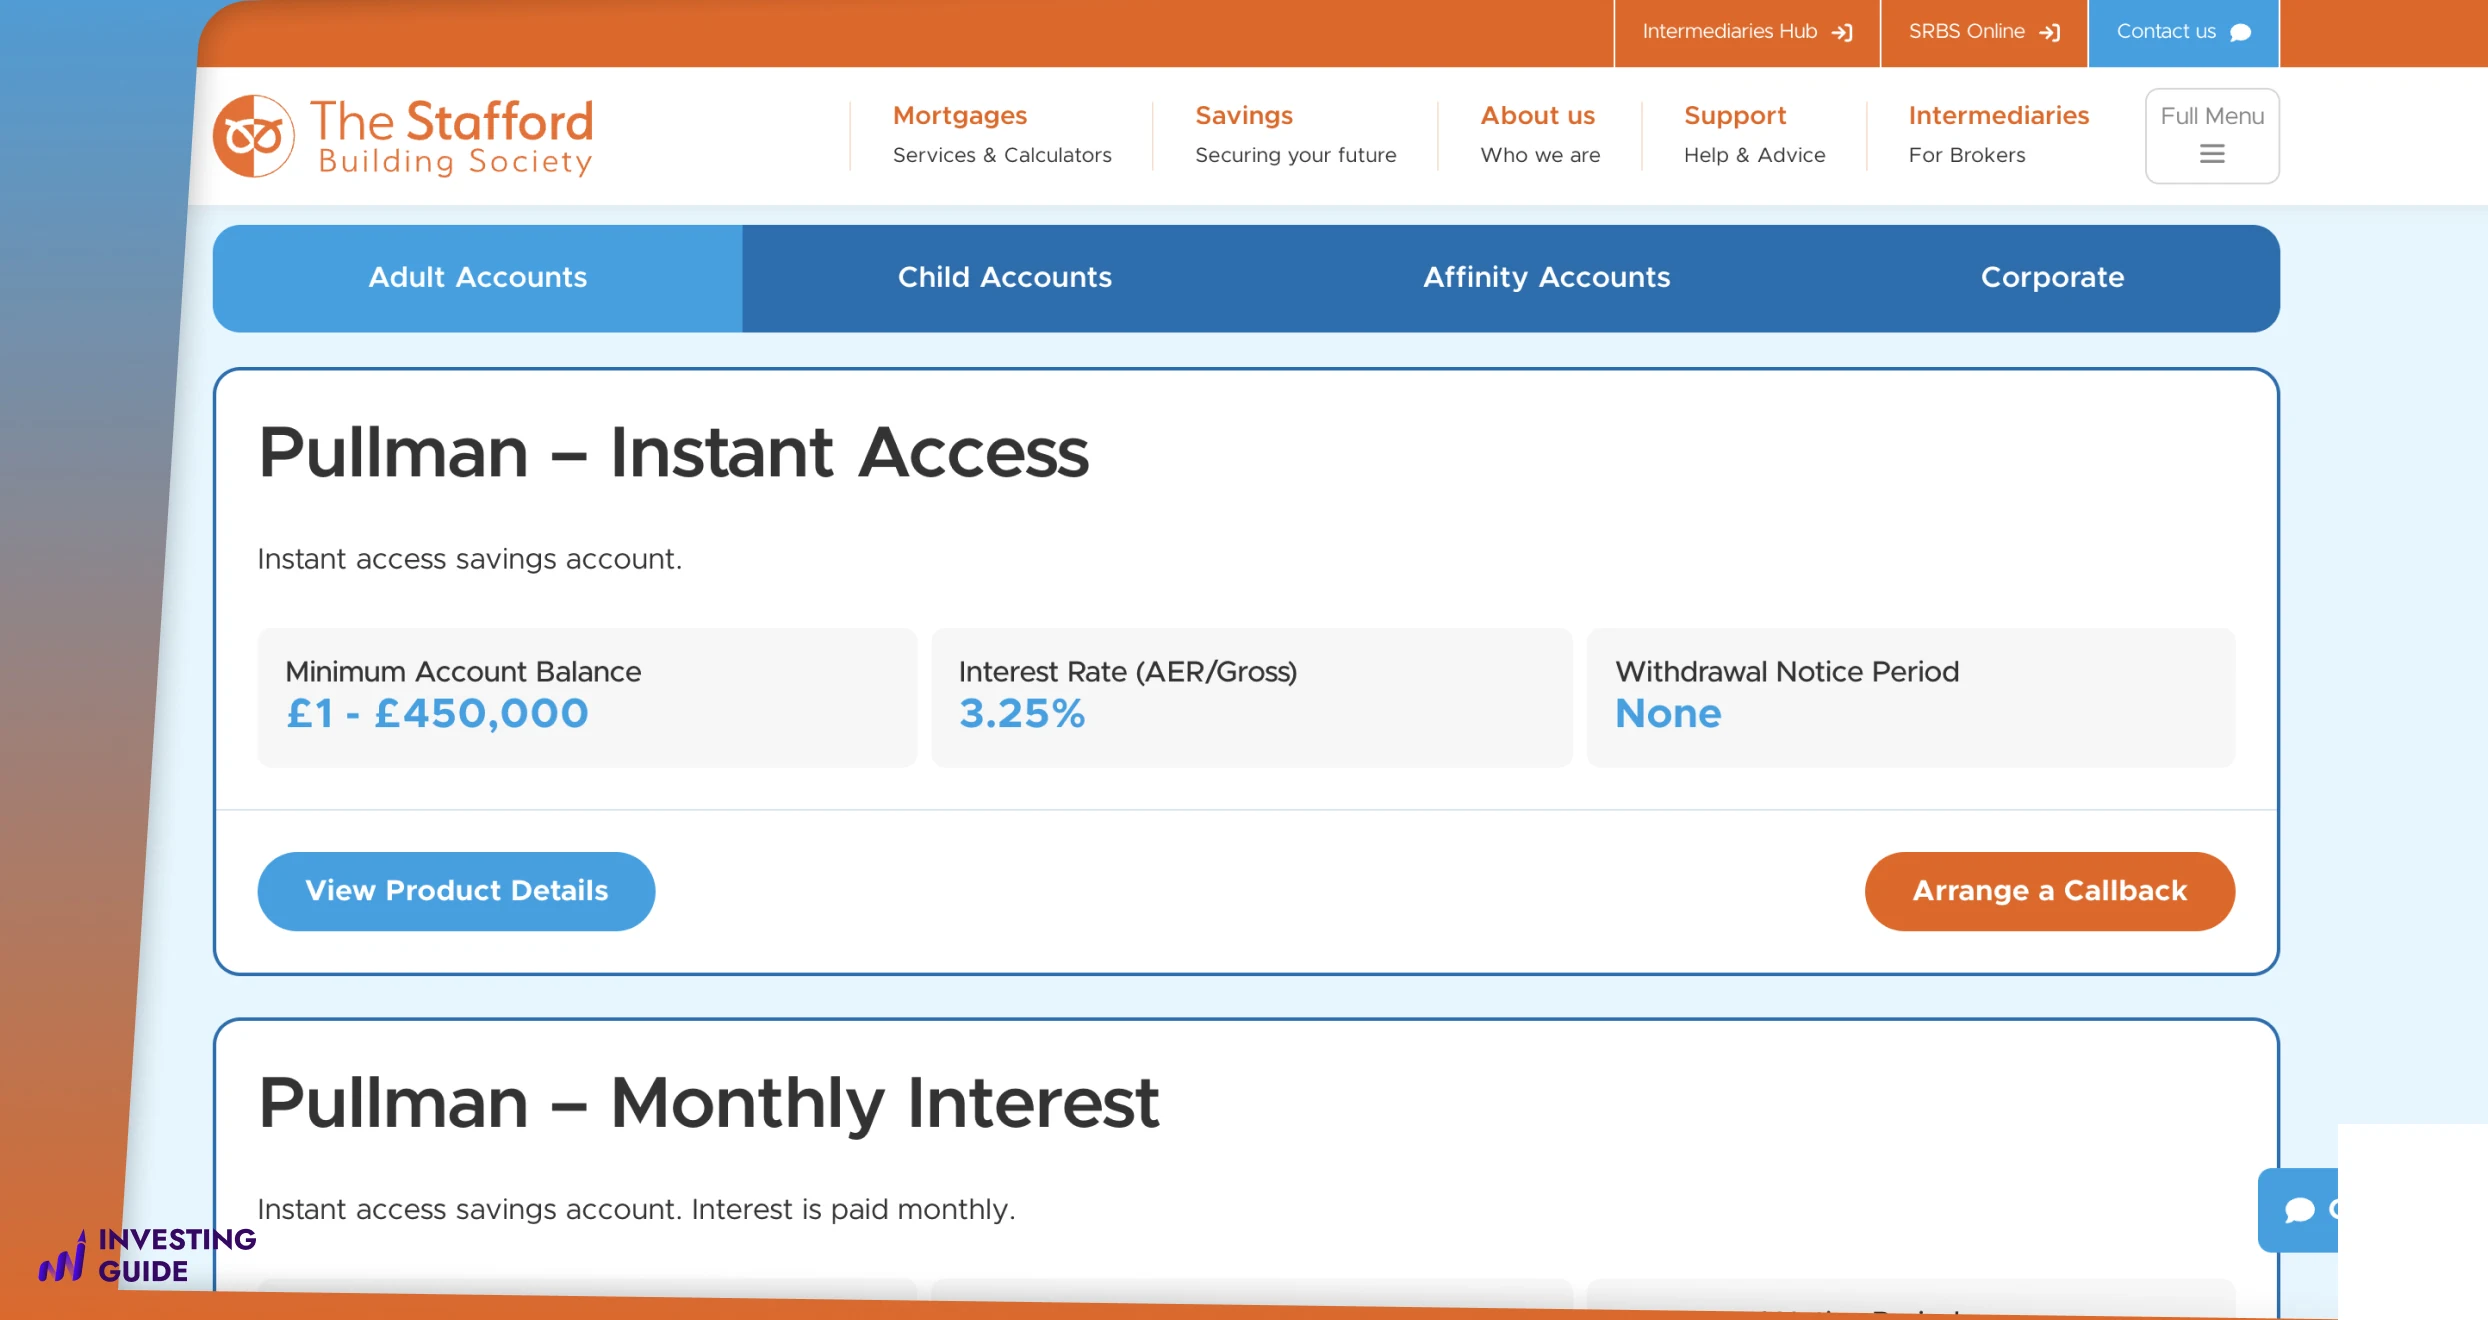Select the Adult Accounts tab

(x=477, y=277)
